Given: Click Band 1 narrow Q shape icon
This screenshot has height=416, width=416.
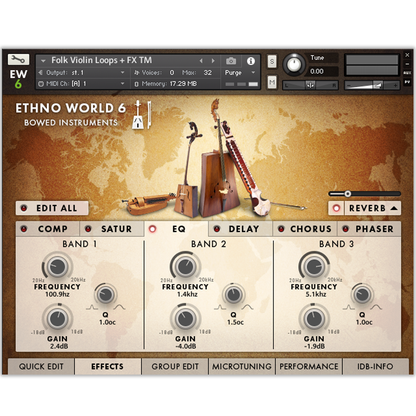Looking at the screenshot, I should pyautogui.click(x=91, y=307).
